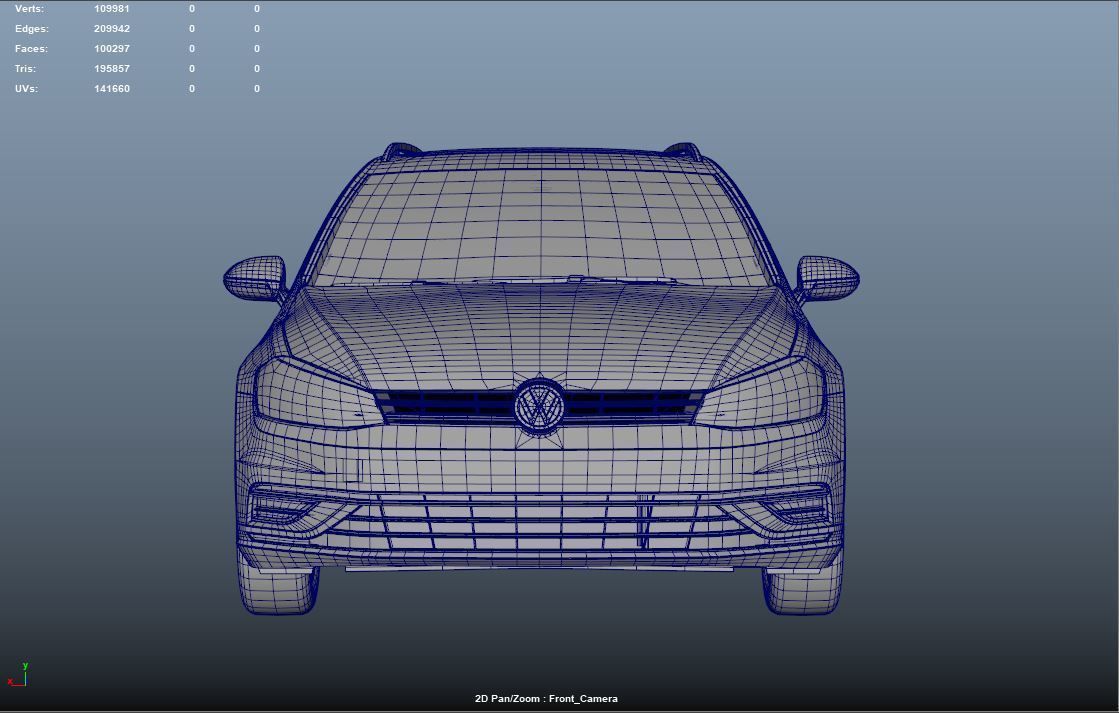Click the 2D Pan/Zoom : Front_Camera label
1119x713 pixels.
coord(546,699)
